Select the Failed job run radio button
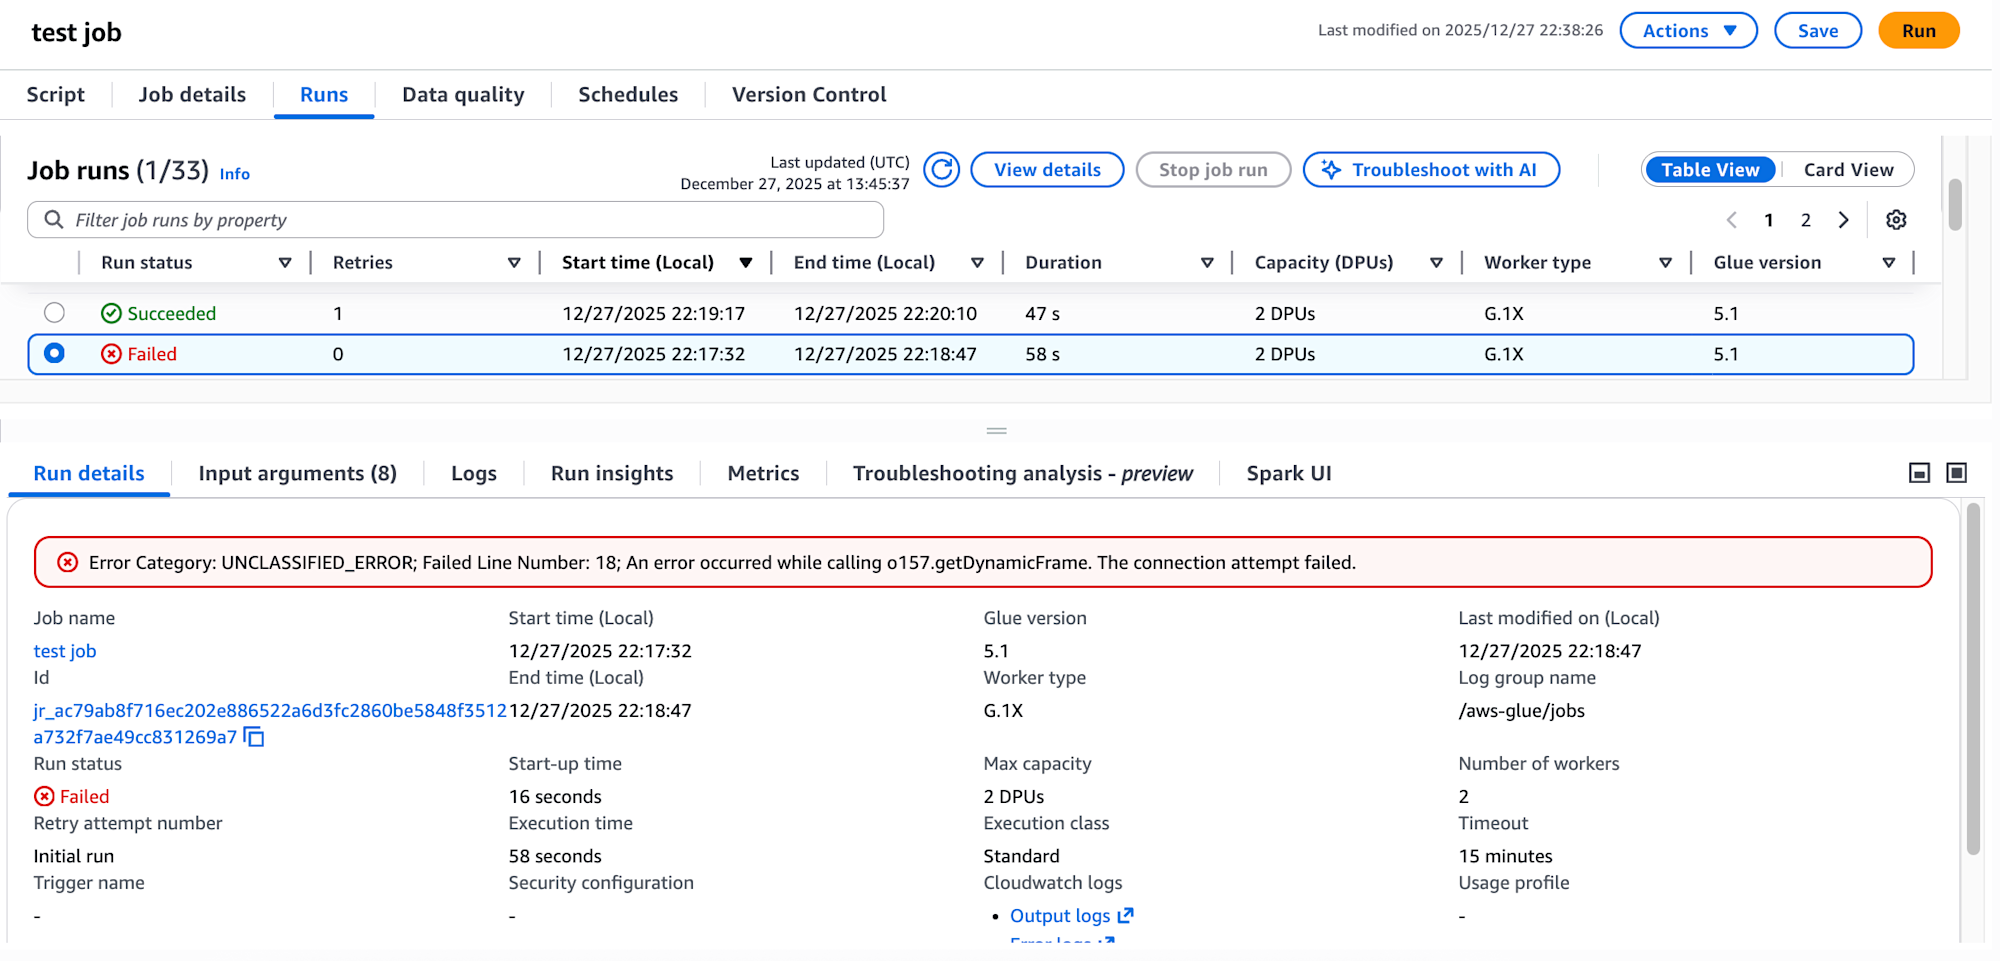Viewport: 2000px width, 961px height. pyautogui.click(x=55, y=354)
